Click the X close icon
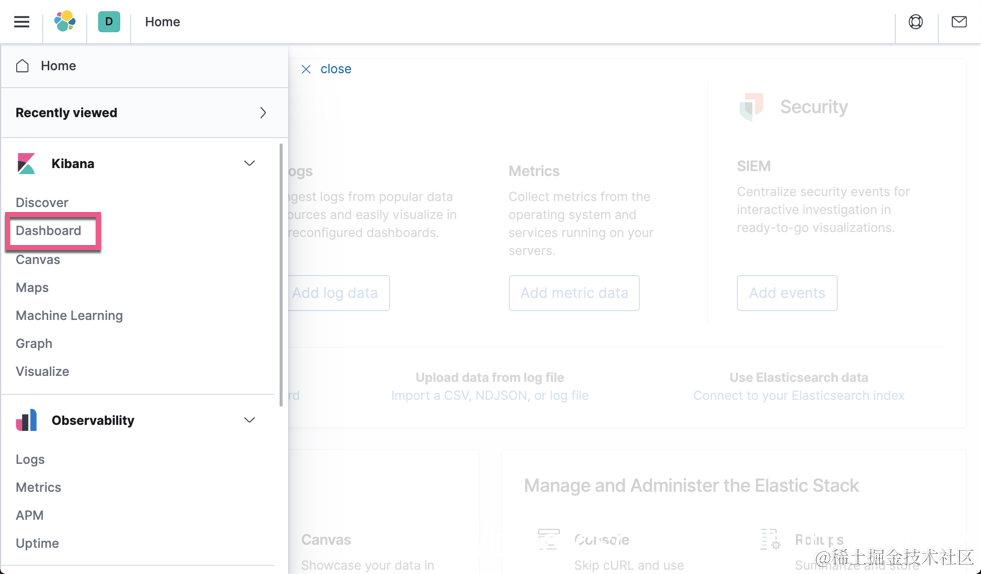This screenshot has height=574, width=981. tap(306, 69)
